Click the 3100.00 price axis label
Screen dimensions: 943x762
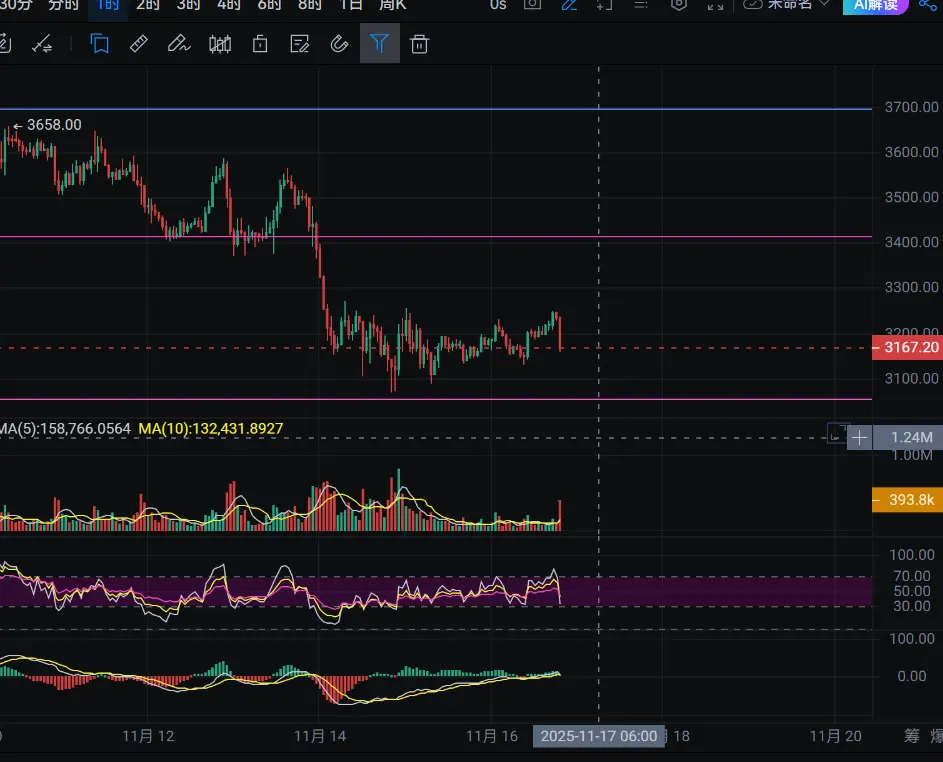911,378
